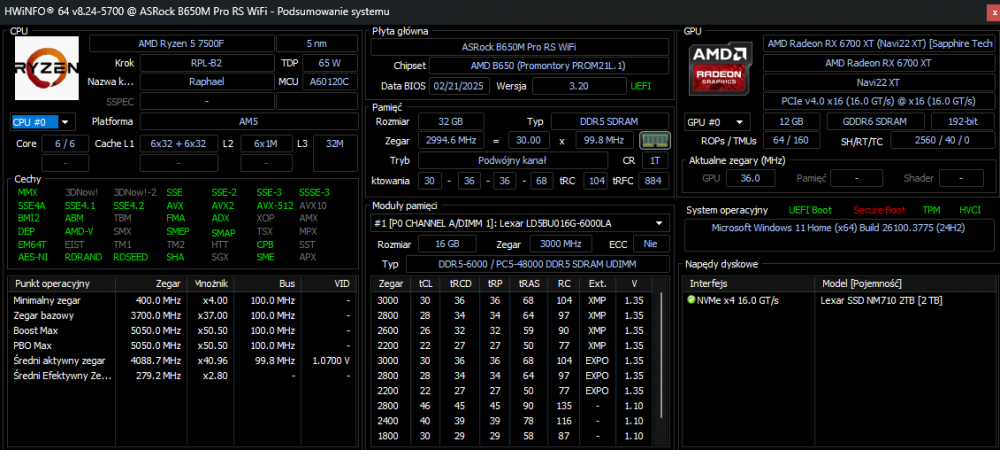The image size is (1000, 450).
Task: Click the 5 nm process field
Action: (x=317, y=43)
